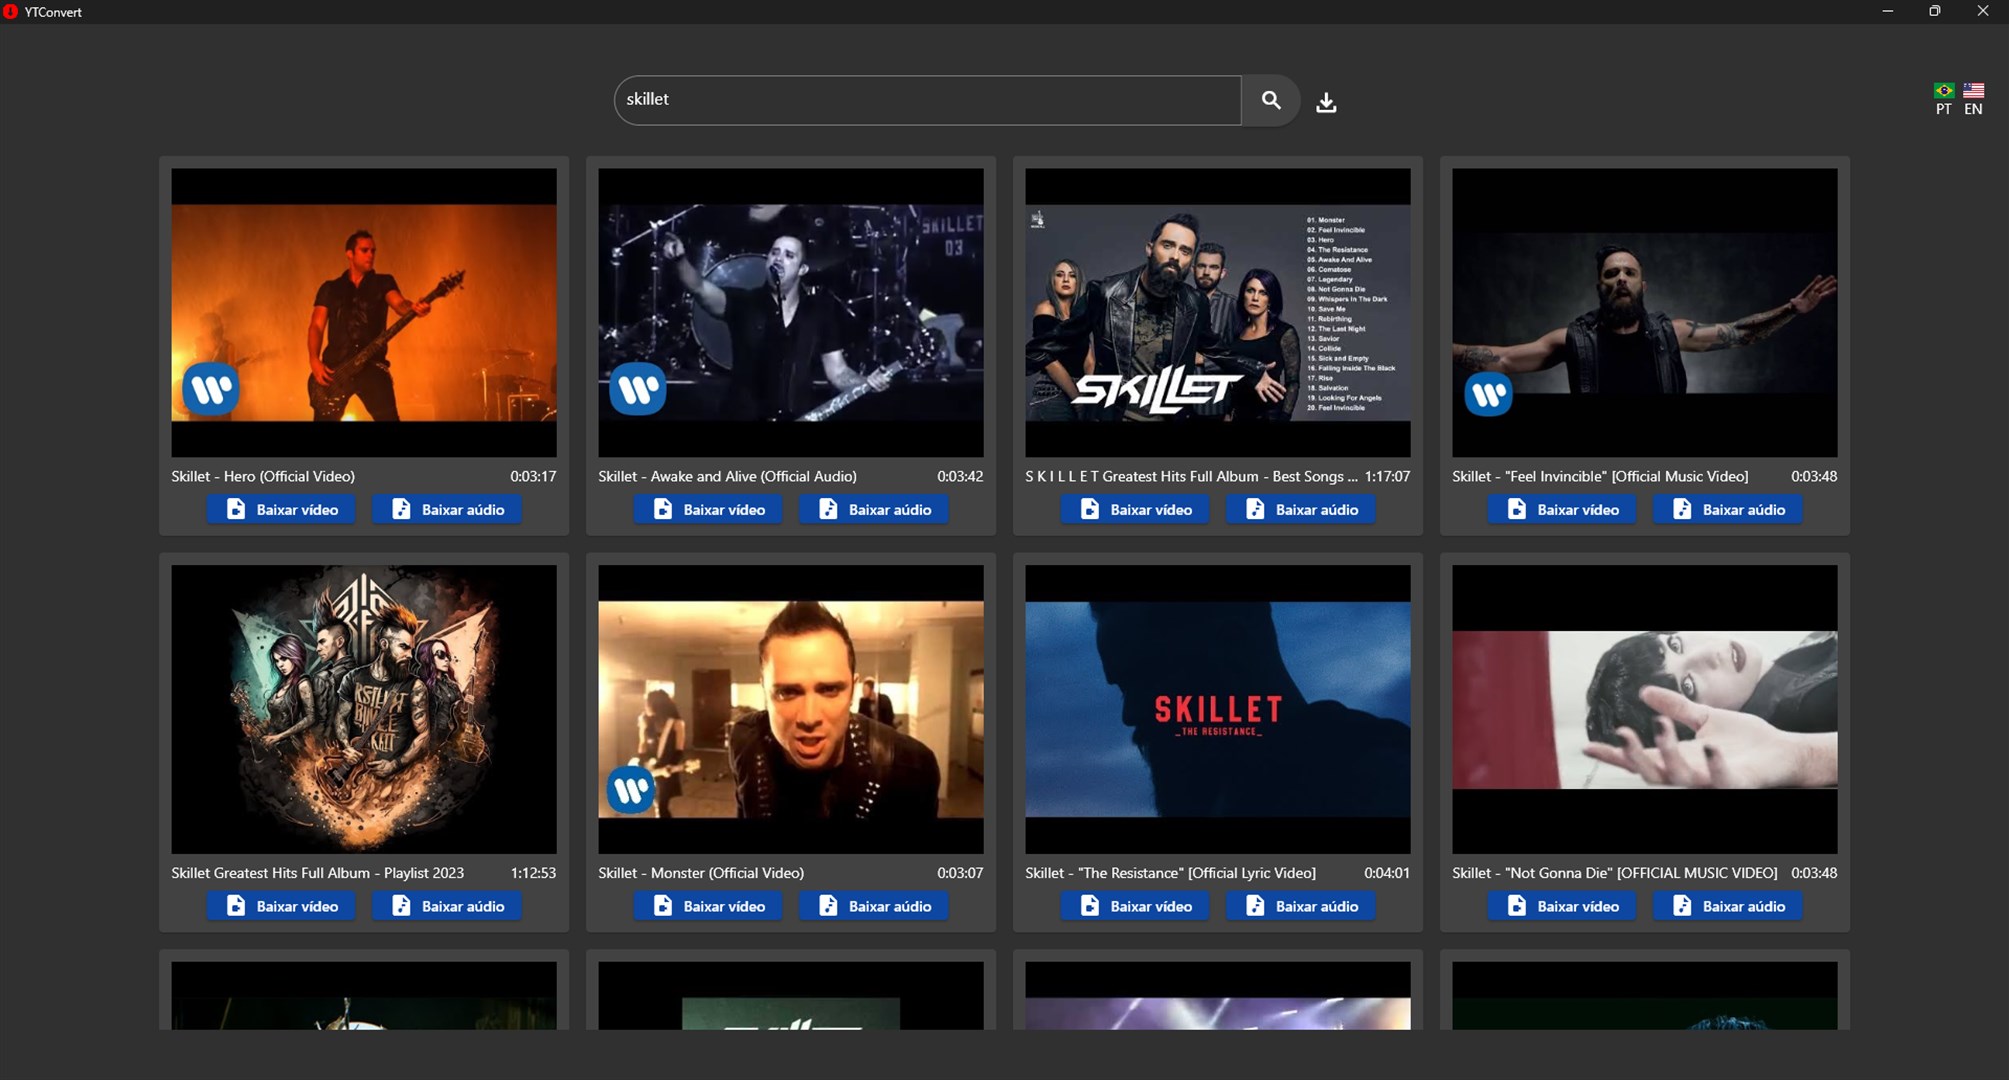2009x1080 pixels.
Task: Open The Resistance lyric video thumbnail
Action: [x=1217, y=709]
